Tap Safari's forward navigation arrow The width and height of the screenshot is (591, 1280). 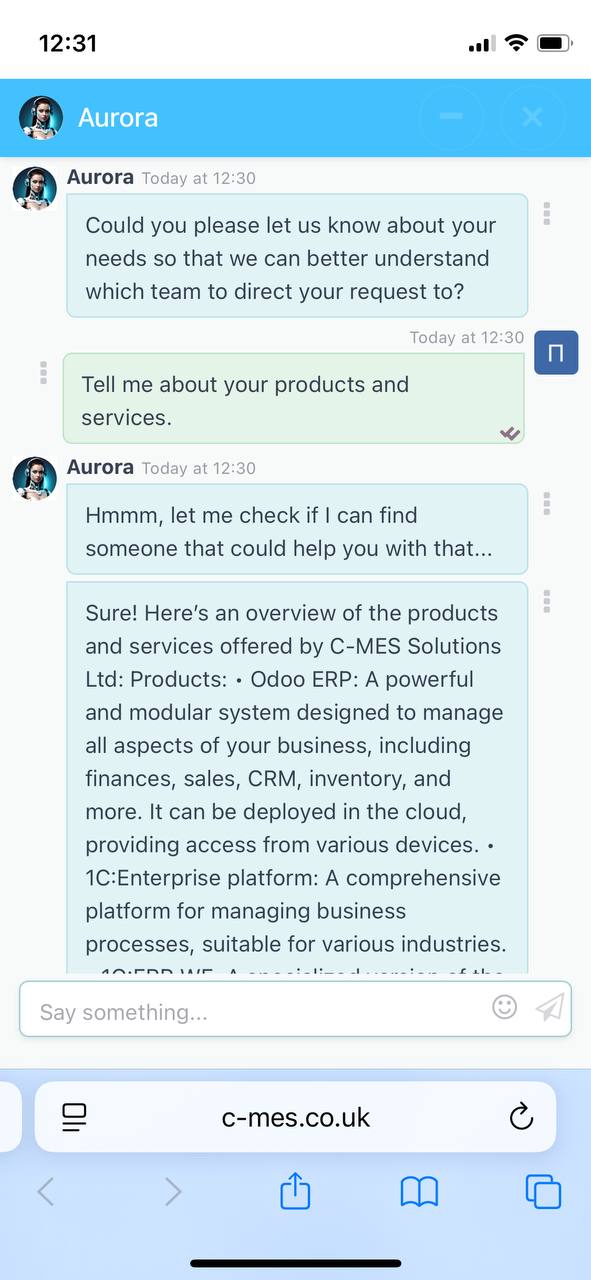[x=171, y=1191]
